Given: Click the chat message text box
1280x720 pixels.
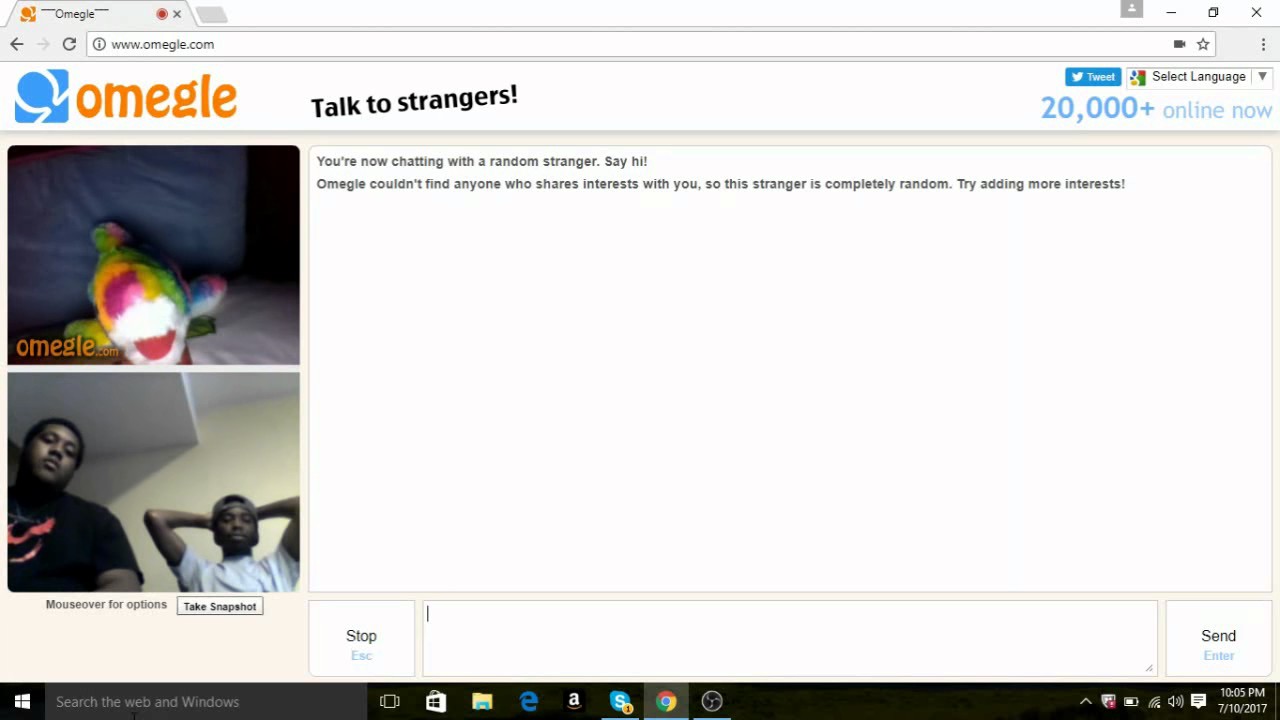Looking at the screenshot, I should tap(790, 637).
